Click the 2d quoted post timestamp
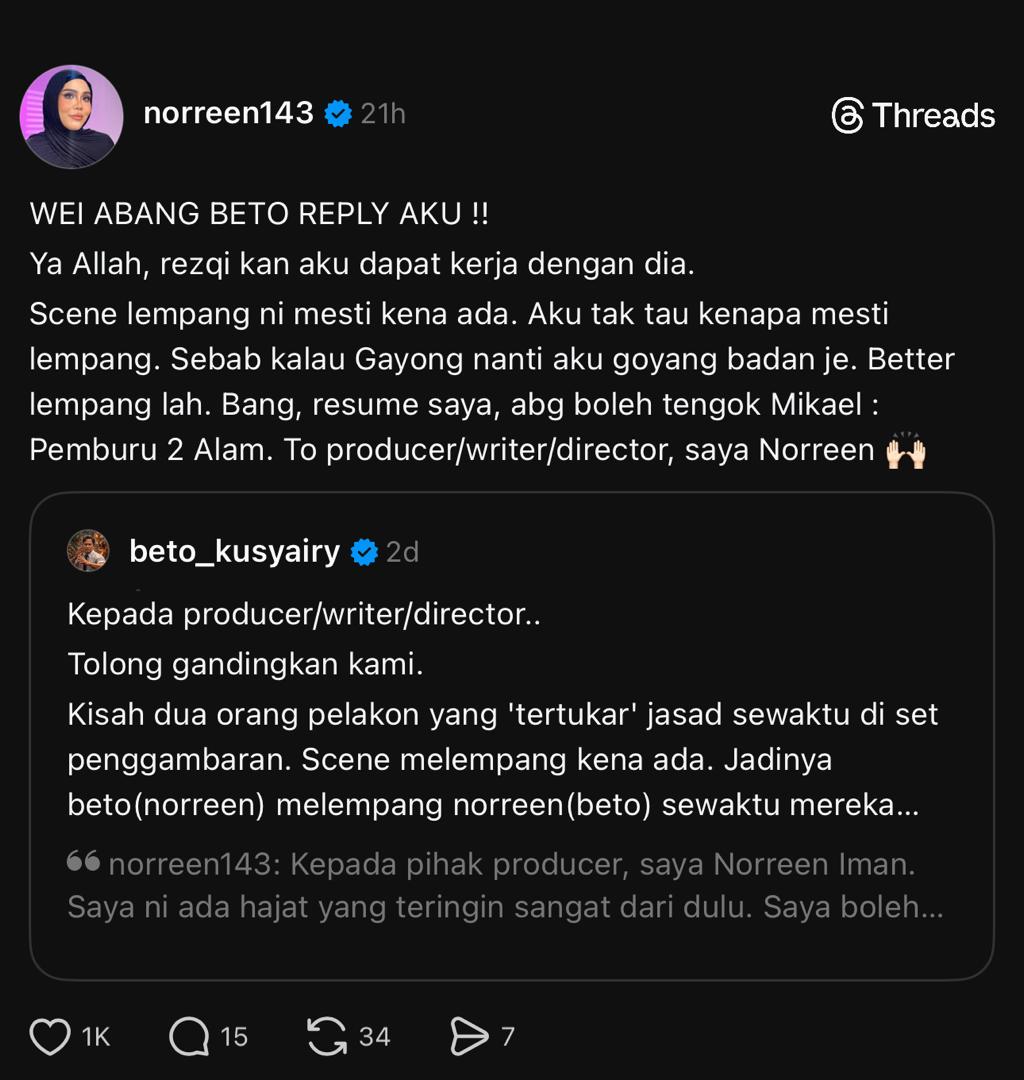 tap(403, 552)
